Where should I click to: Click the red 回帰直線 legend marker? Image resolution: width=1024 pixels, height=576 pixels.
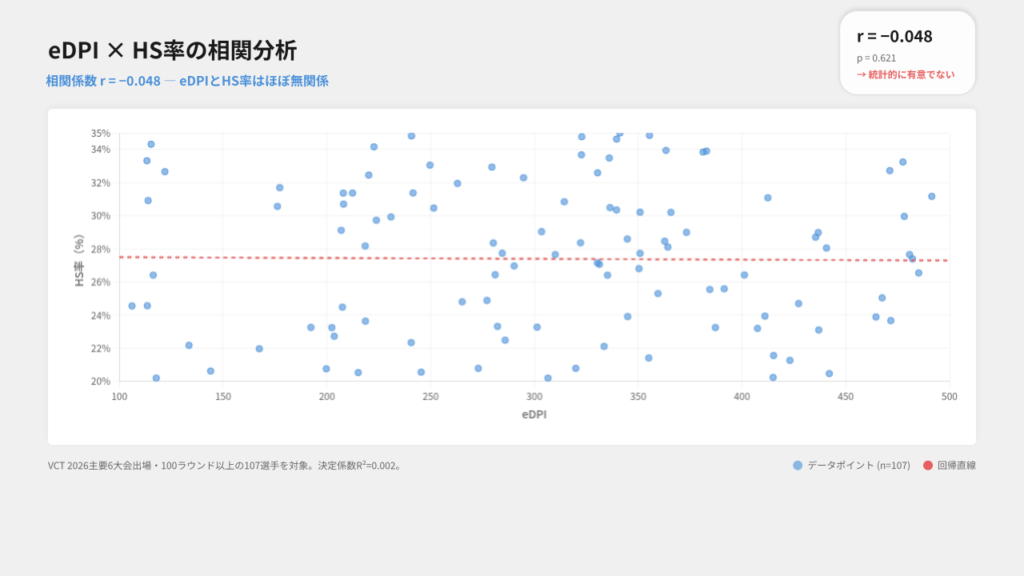927,465
